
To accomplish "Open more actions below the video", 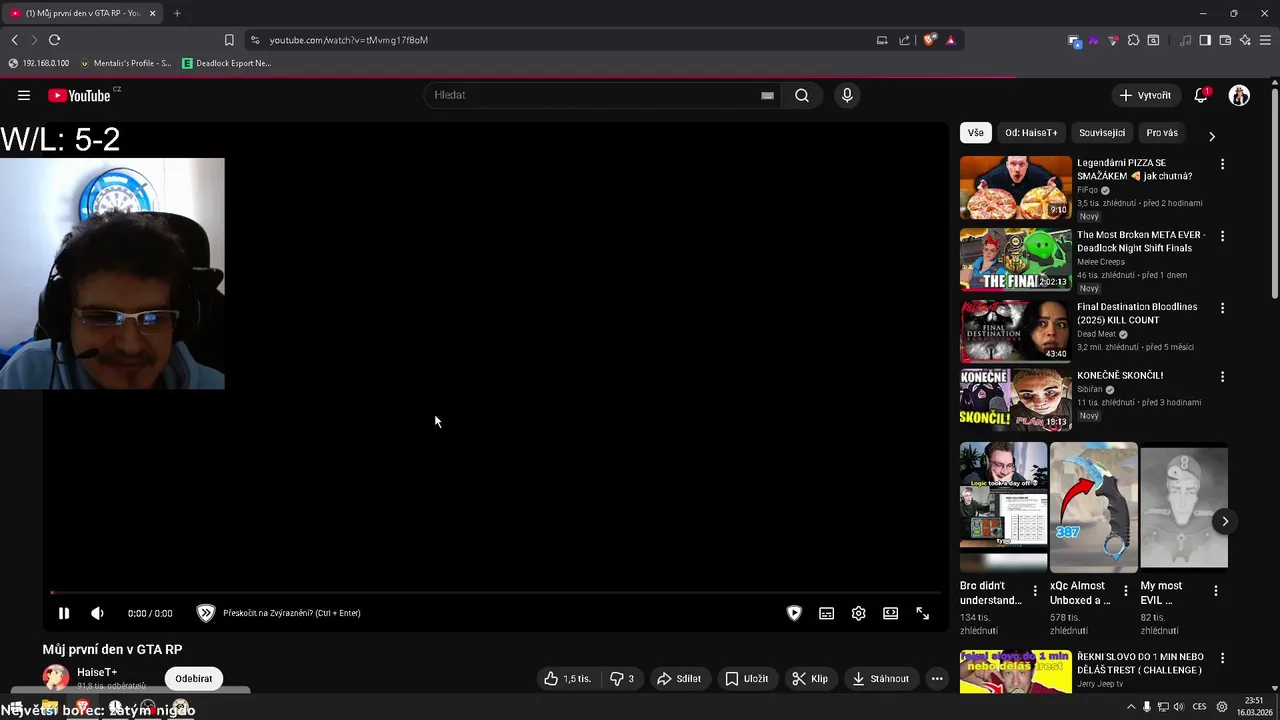I will click(x=937, y=679).
